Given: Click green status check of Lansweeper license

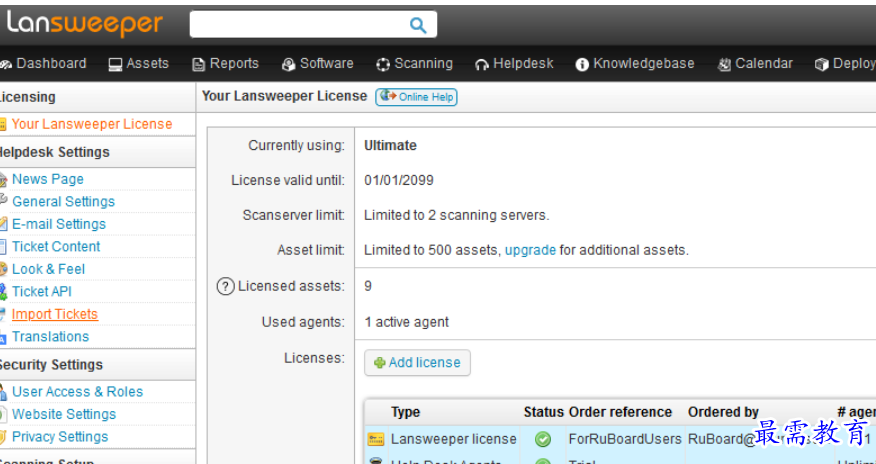Looking at the screenshot, I should point(543,440).
